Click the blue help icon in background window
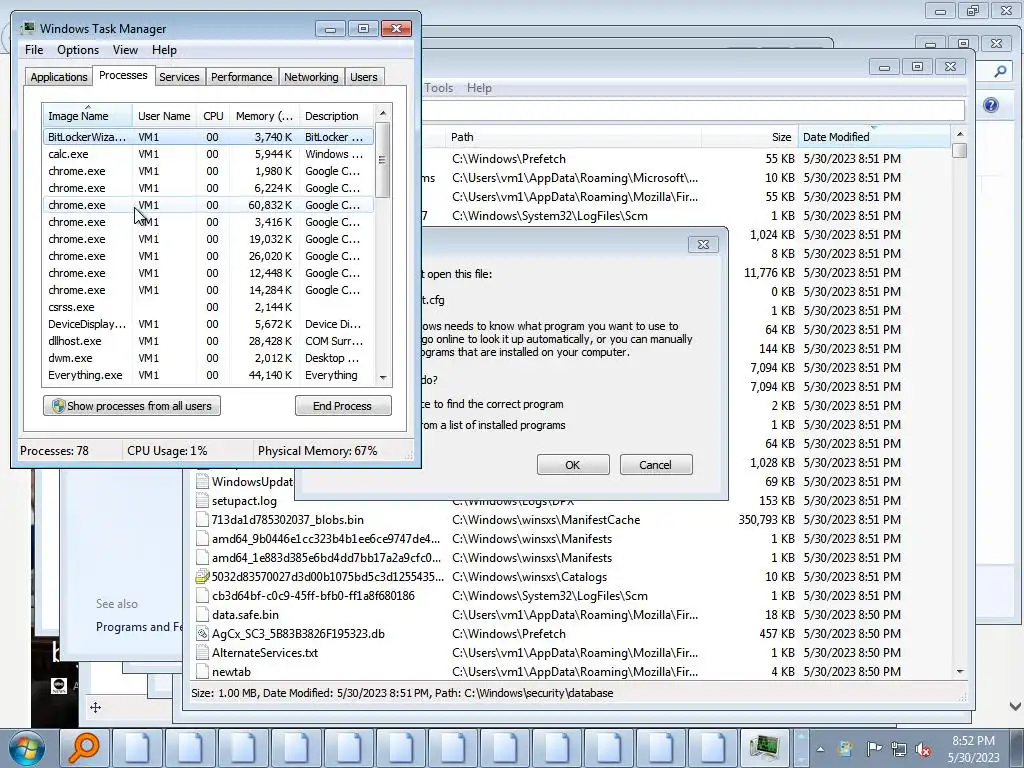The height and width of the screenshot is (768, 1024). click(x=991, y=105)
